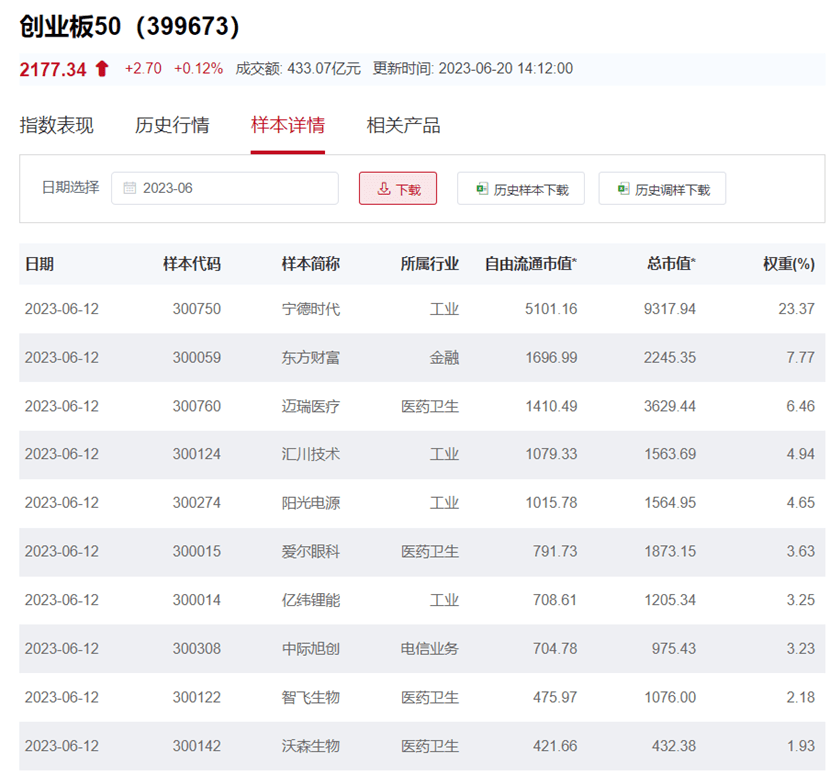Click free-float value 1015.78
This screenshot has height=775, width=830.
pos(551,503)
